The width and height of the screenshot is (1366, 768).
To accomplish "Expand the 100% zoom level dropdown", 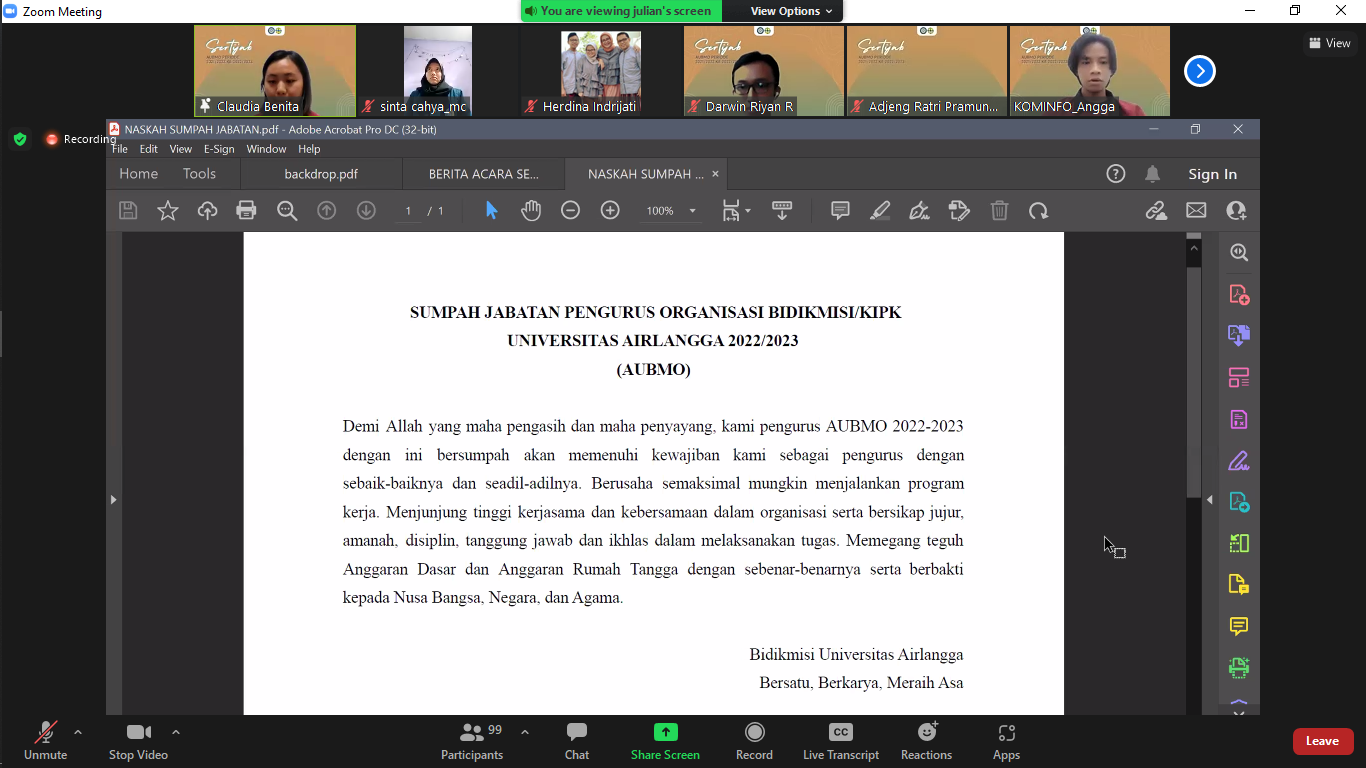I will click(692, 212).
